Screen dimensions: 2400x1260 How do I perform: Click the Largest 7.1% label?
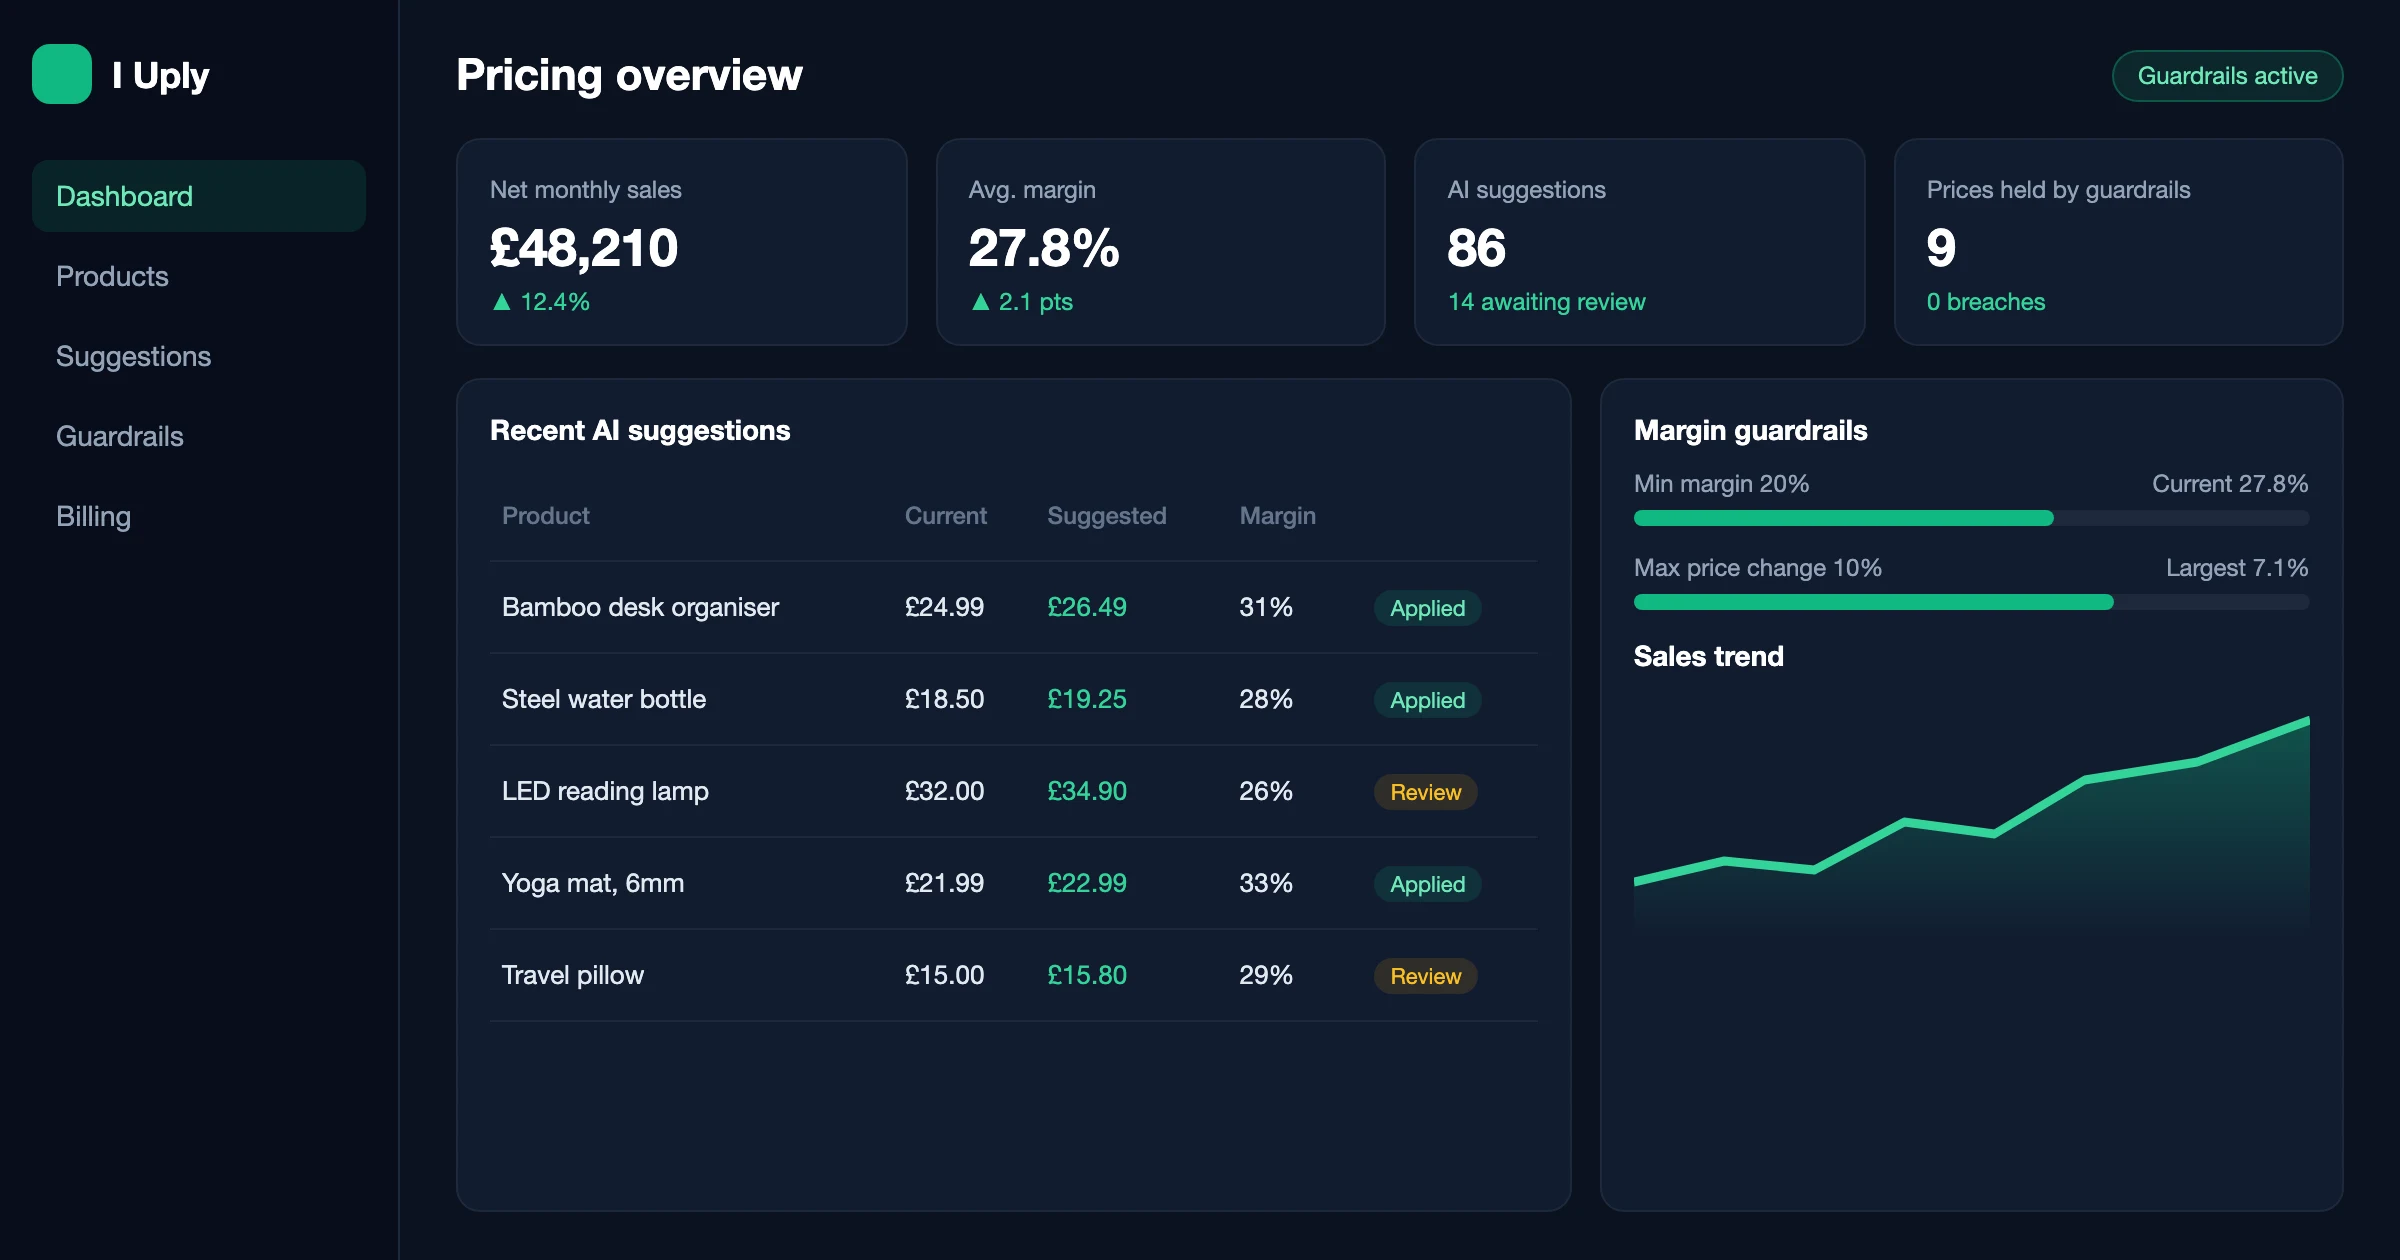coord(2237,568)
